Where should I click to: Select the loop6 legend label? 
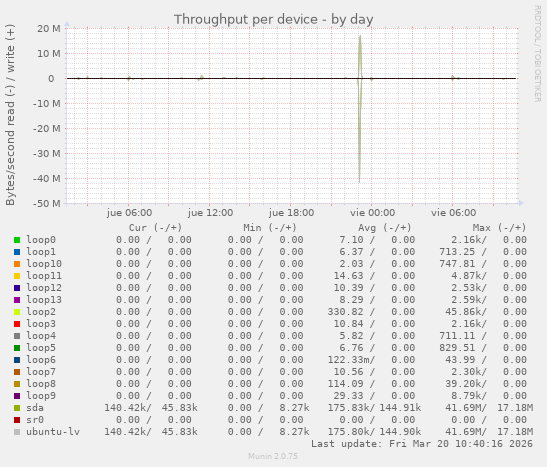pyautogui.click(x=41, y=360)
